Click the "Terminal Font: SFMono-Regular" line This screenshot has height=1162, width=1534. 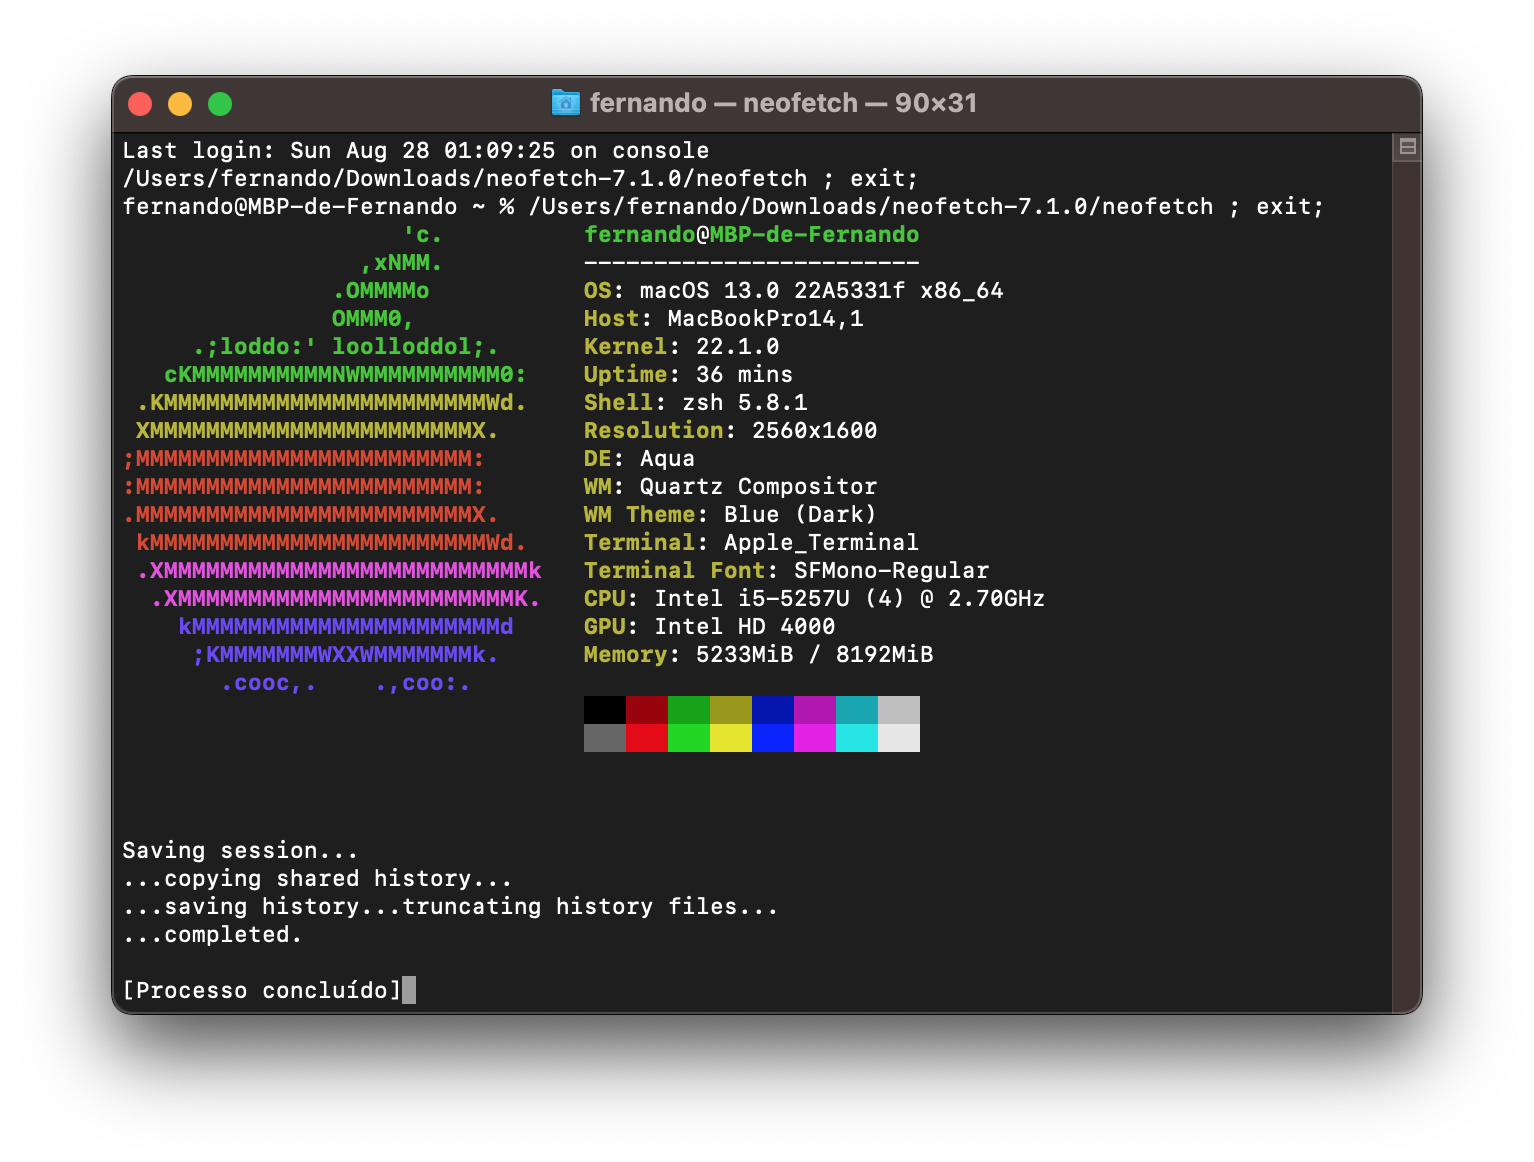click(787, 571)
